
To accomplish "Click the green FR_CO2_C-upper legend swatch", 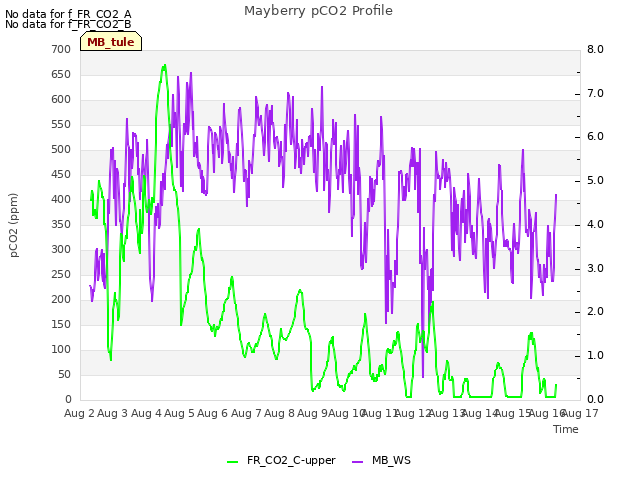I will click(x=232, y=462).
